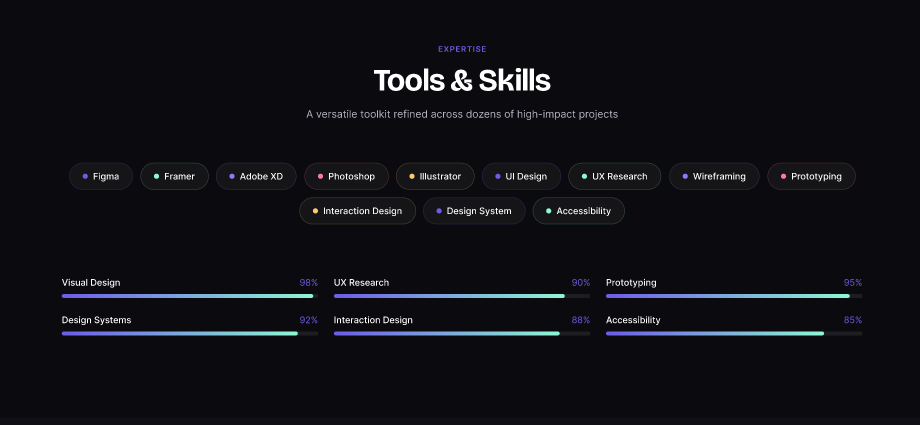Click the 90% value
The image size is (920, 425).
pos(581,282)
